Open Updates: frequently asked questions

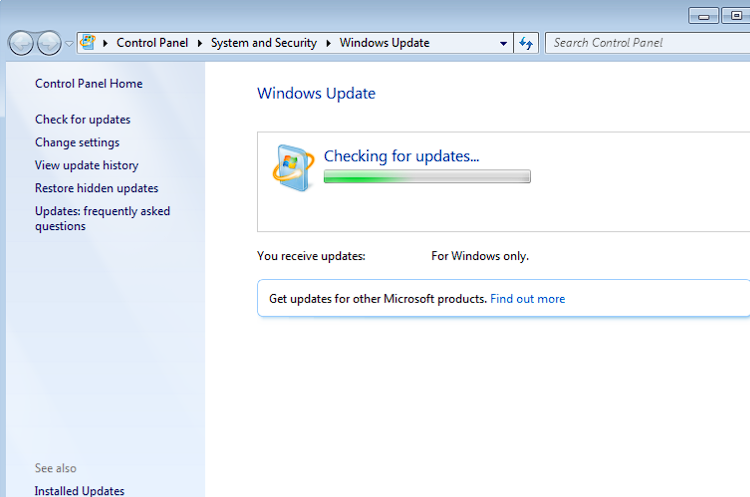coord(102,219)
